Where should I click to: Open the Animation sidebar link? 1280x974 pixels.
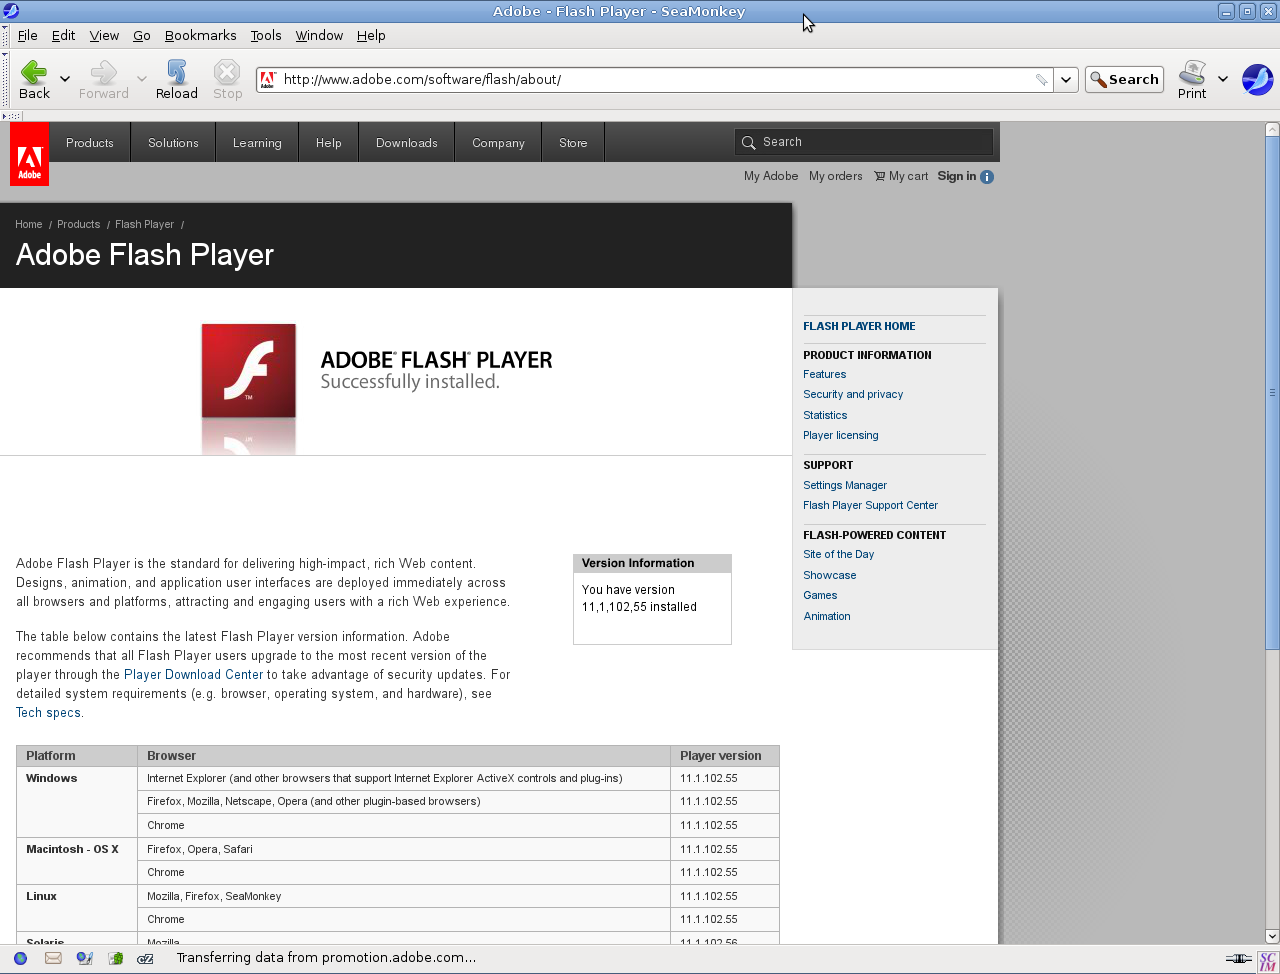pyautogui.click(x=827, y=616)
